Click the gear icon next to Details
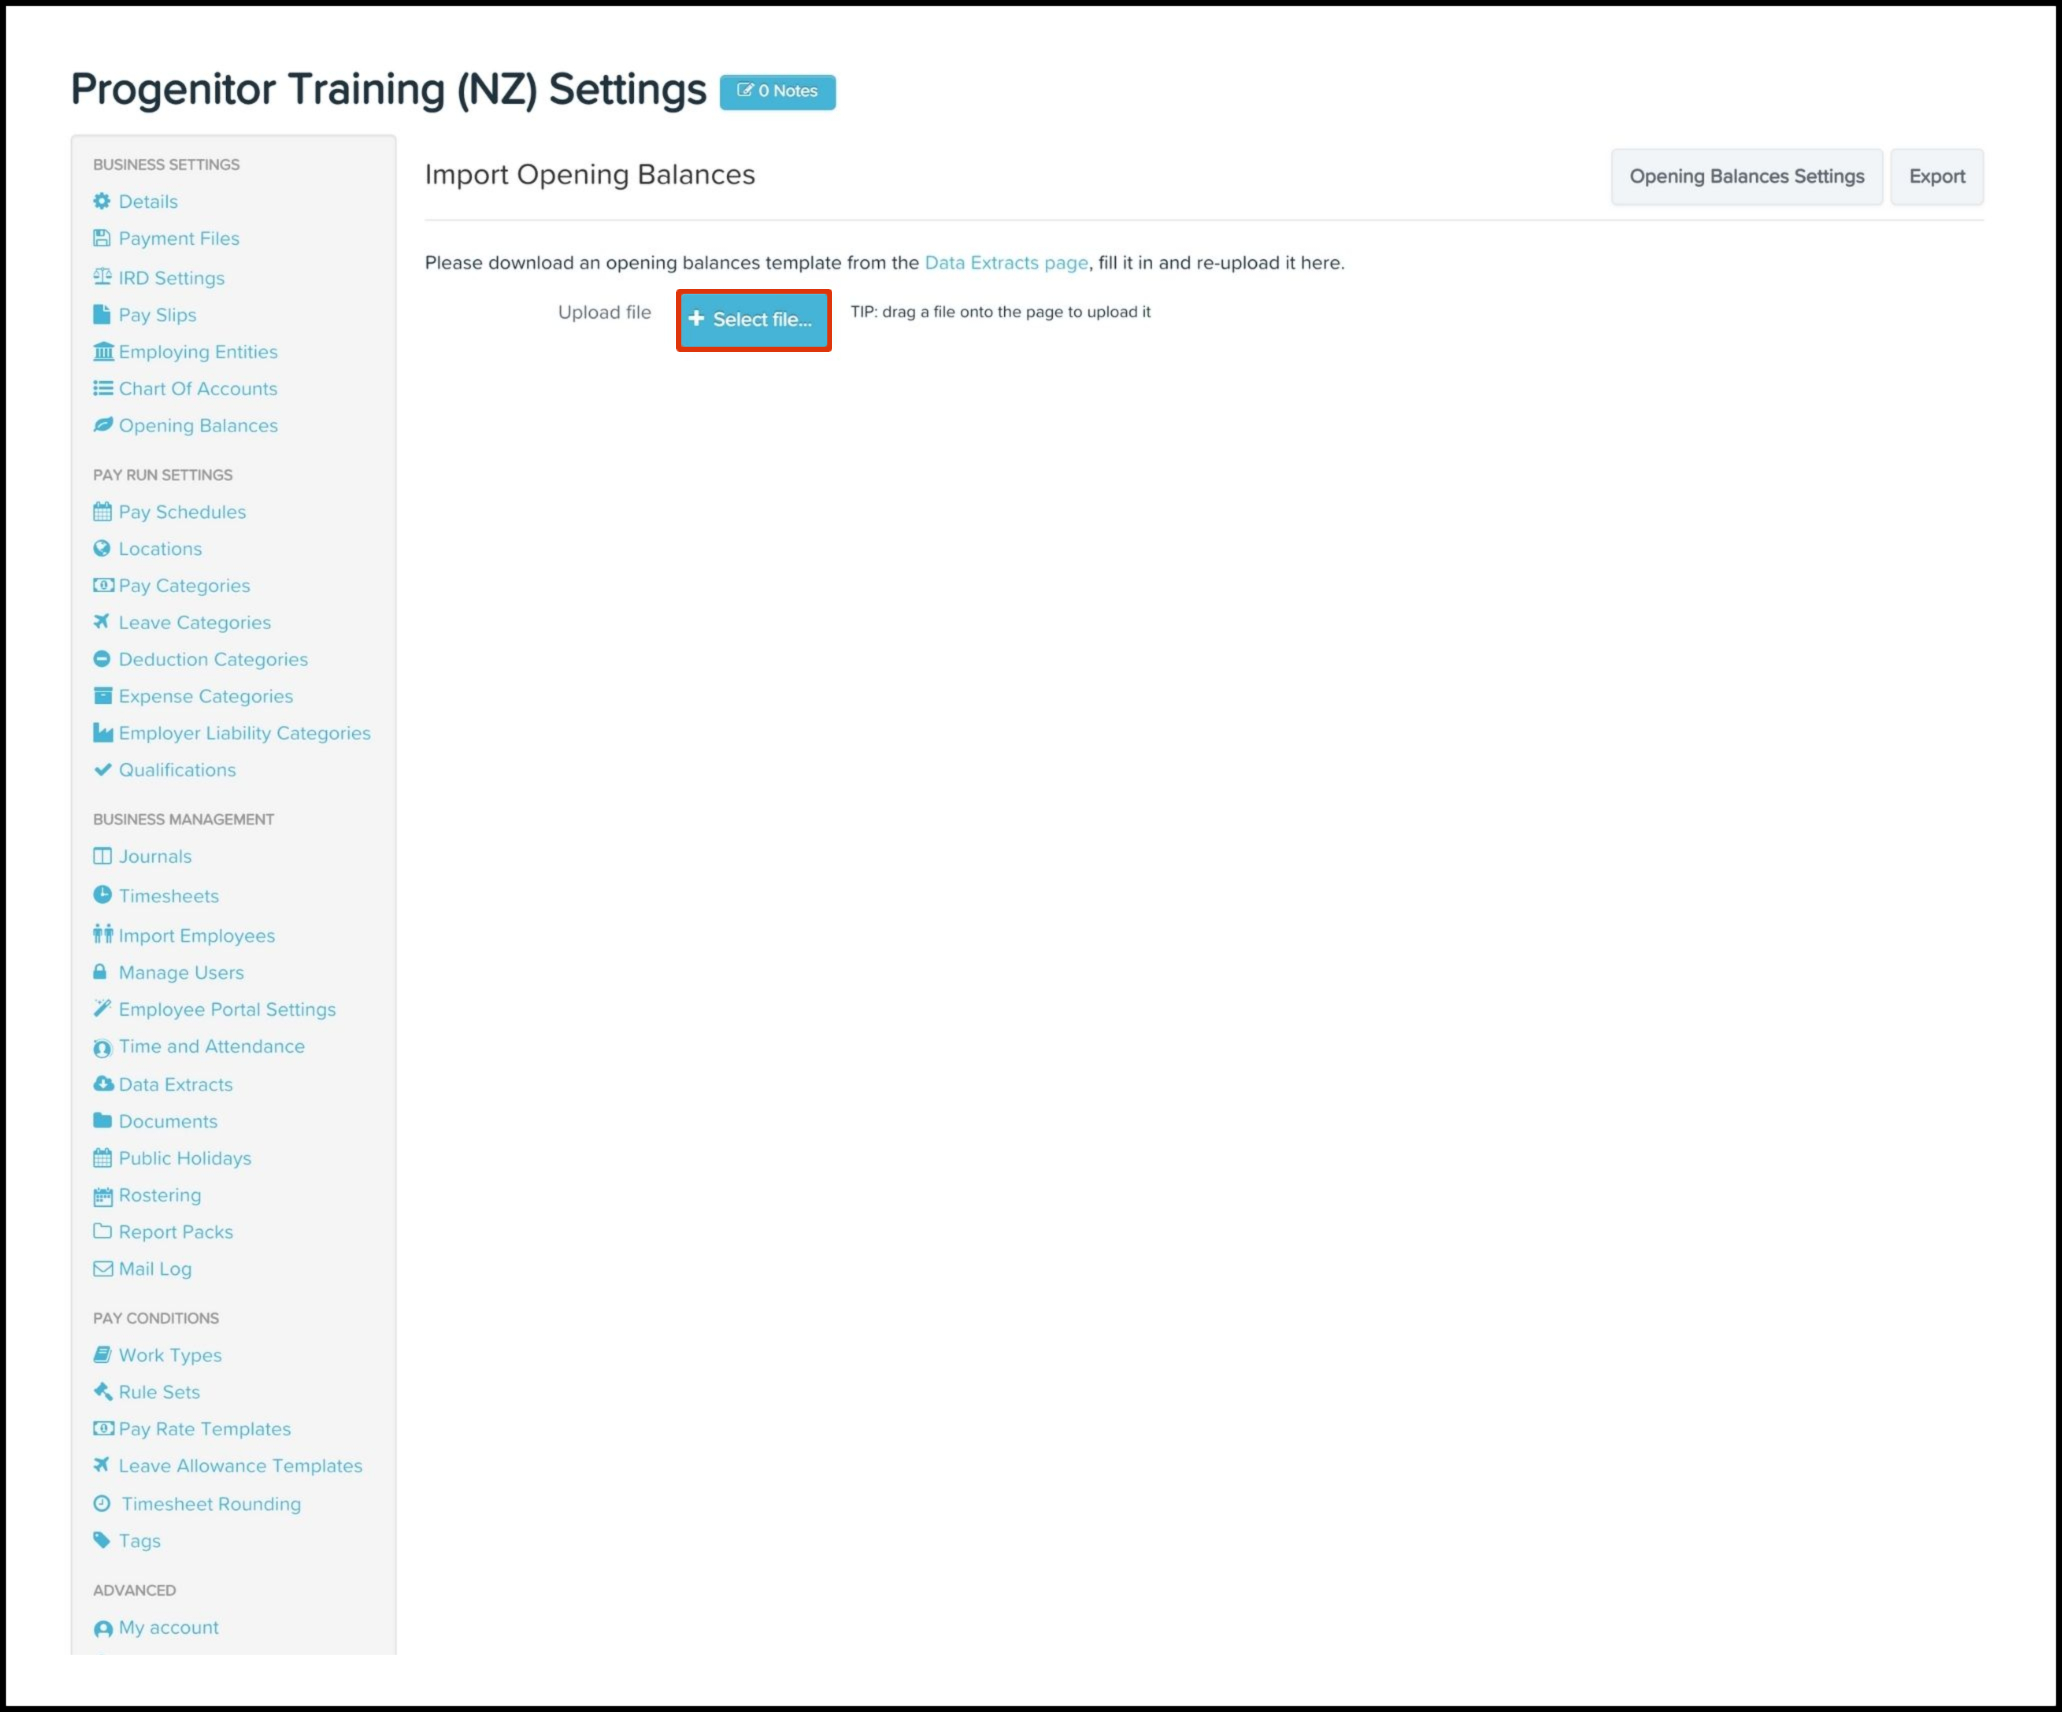2062x1712 pixels. [x=101, y=201]
